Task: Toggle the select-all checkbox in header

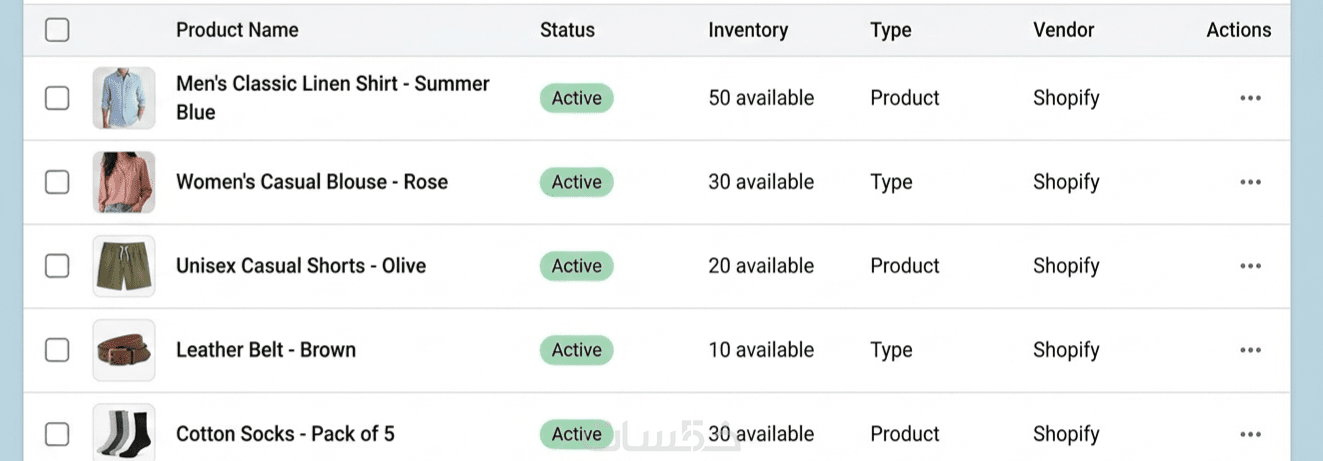Action: point(57,30)
